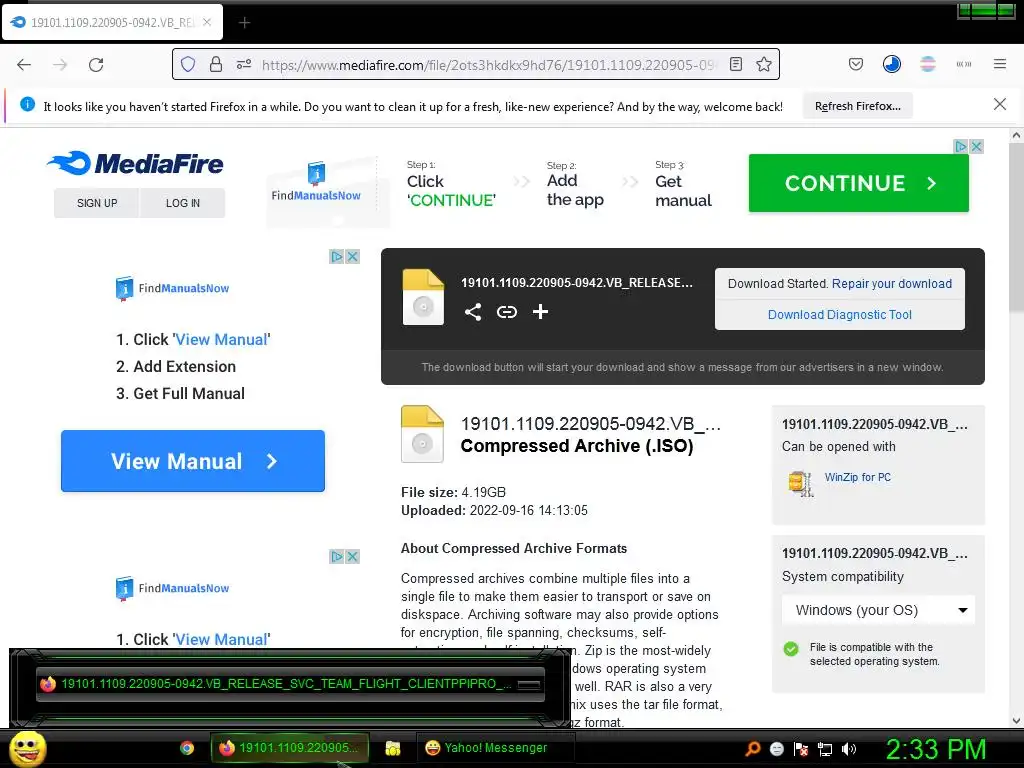Click the Firefox 19101.1109 taskbar button
Screen dimensions: 1024x768
pyautogui.click(x=289, y=748)
